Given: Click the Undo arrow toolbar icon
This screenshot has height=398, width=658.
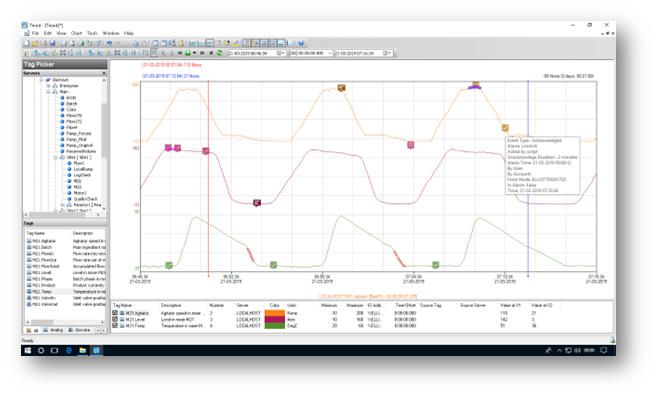Looking at the screenshot, I should tap(109, 43).
